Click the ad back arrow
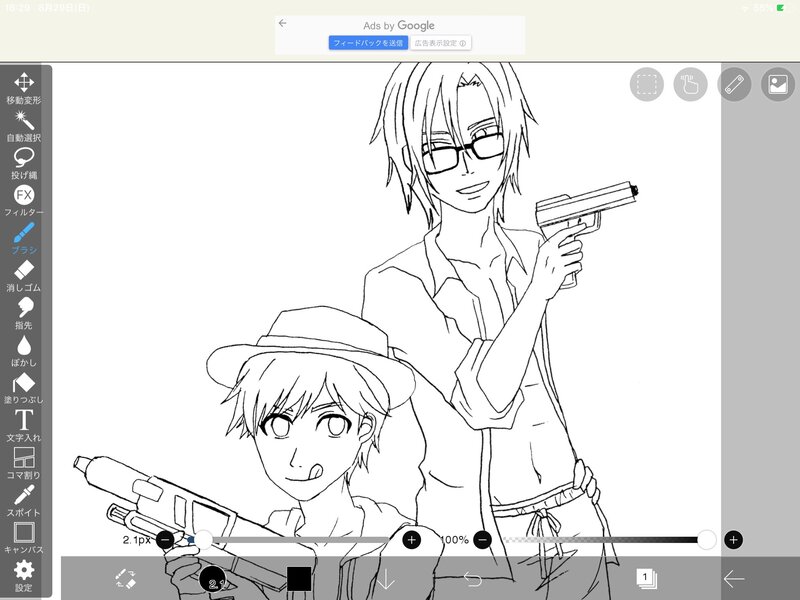 [x=283, y=23]
